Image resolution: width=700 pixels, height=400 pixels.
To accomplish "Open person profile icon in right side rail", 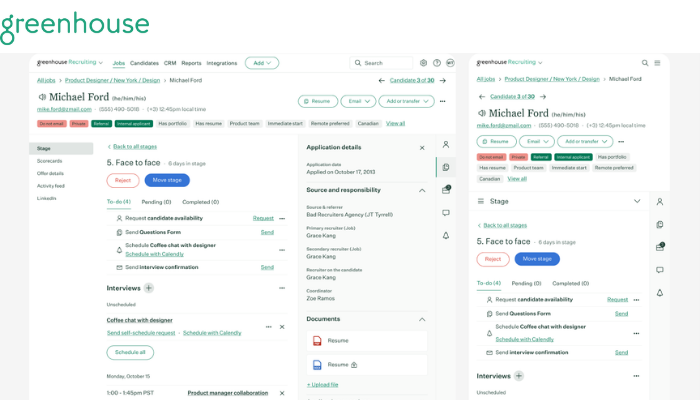I will pyautogui.click(x=660, y=202).
